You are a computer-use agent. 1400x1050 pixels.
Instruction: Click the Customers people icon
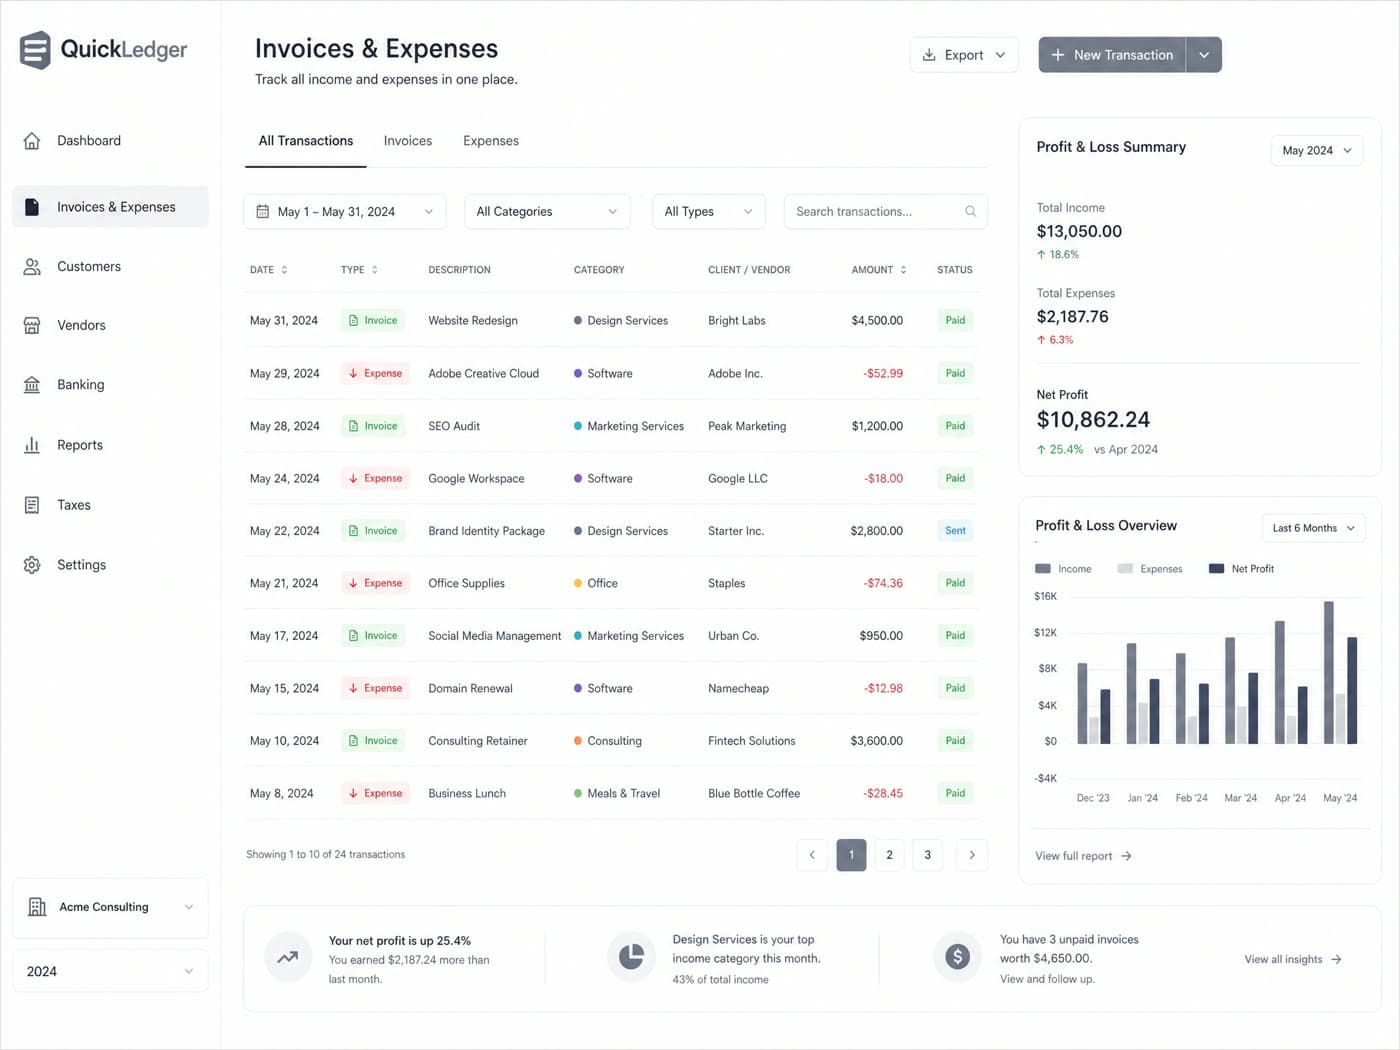[x=32, y=267]
